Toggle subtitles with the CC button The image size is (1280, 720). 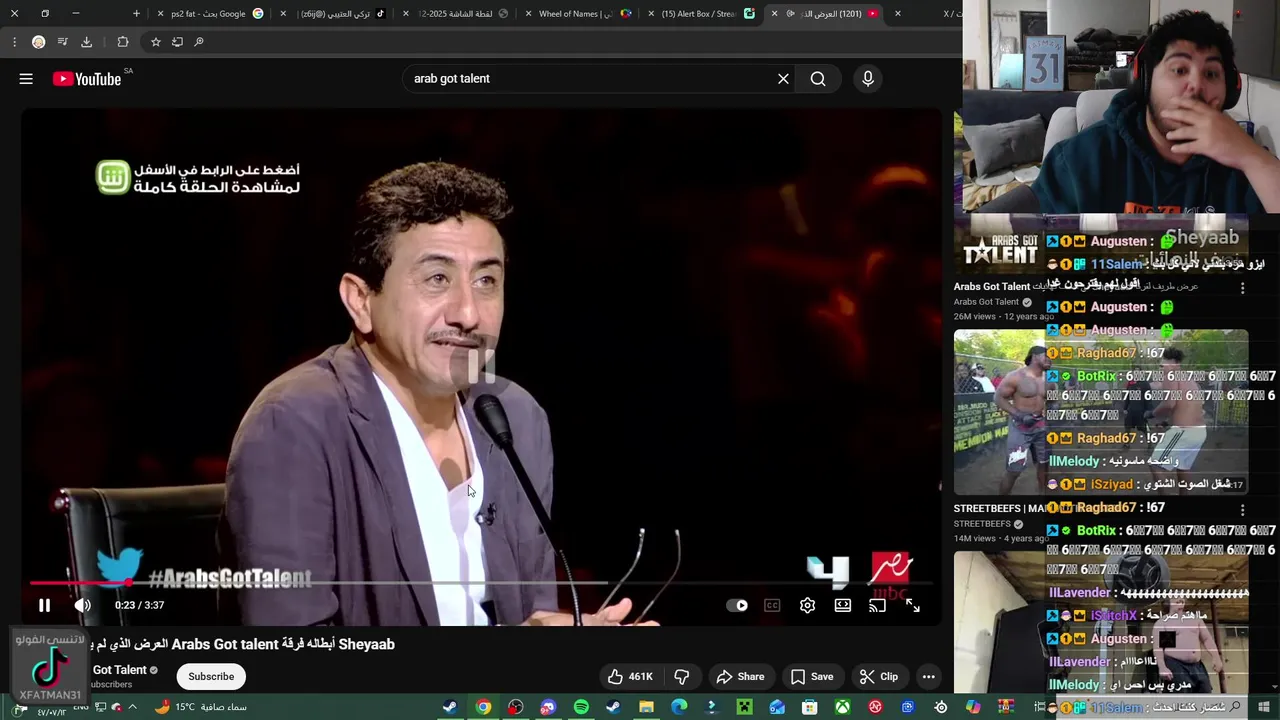coord(772,605)
